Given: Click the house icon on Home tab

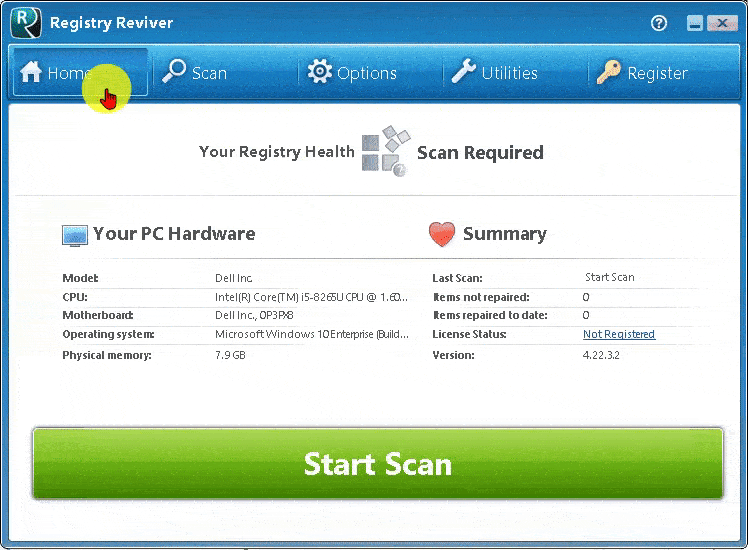Looking at the screenshot, I should pyautogui.click(x=31, y=73).
